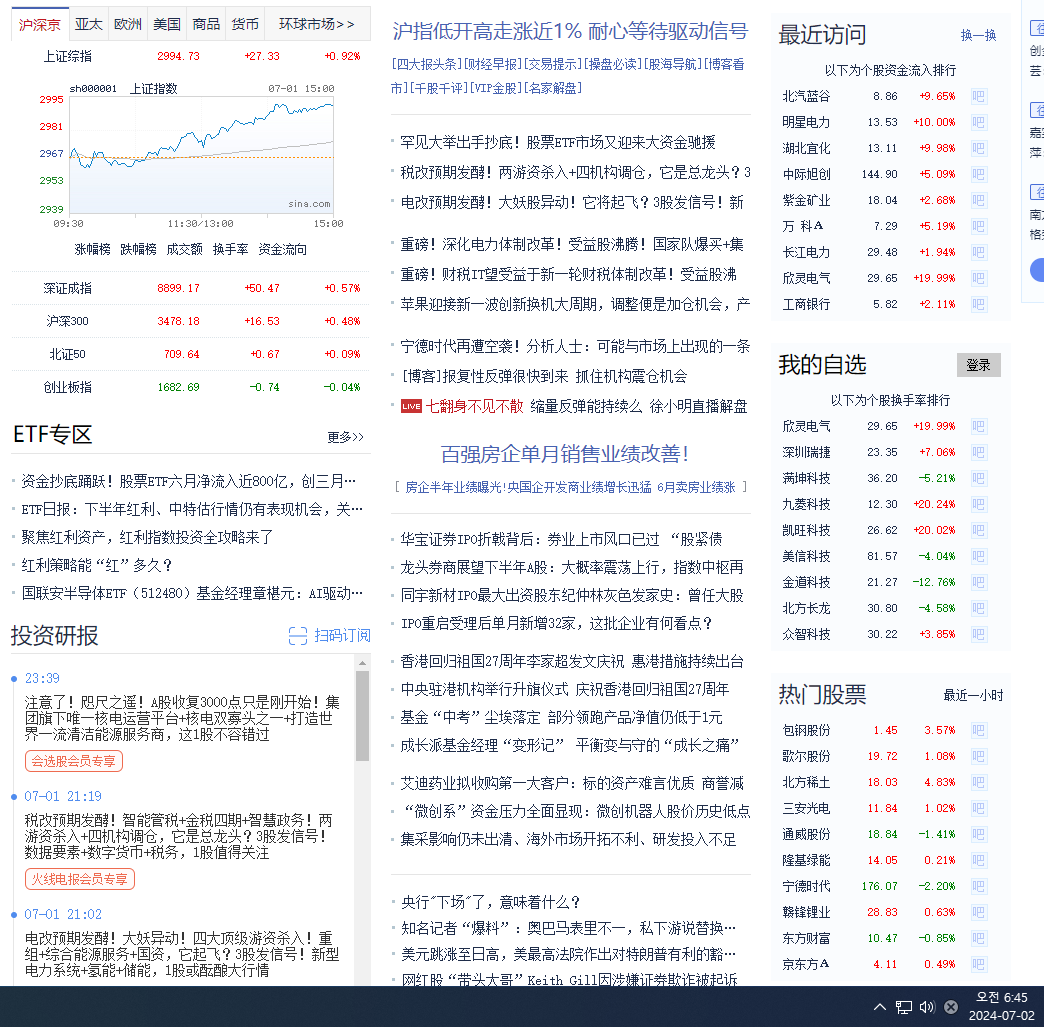1044x1027 pixels.
Task: Click the 吧 icon next to 美信科技
Action: [x=978, y=556]
